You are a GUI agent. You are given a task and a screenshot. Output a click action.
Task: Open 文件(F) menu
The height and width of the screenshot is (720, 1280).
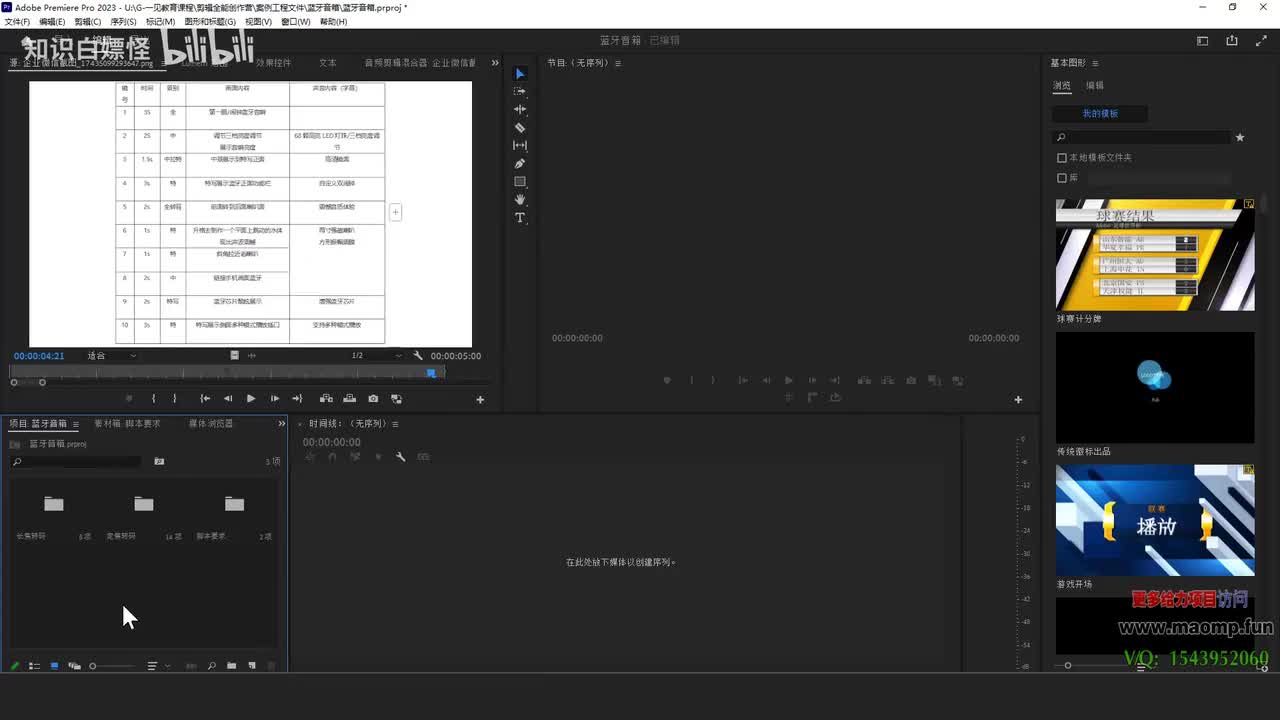tap(17, 21)
